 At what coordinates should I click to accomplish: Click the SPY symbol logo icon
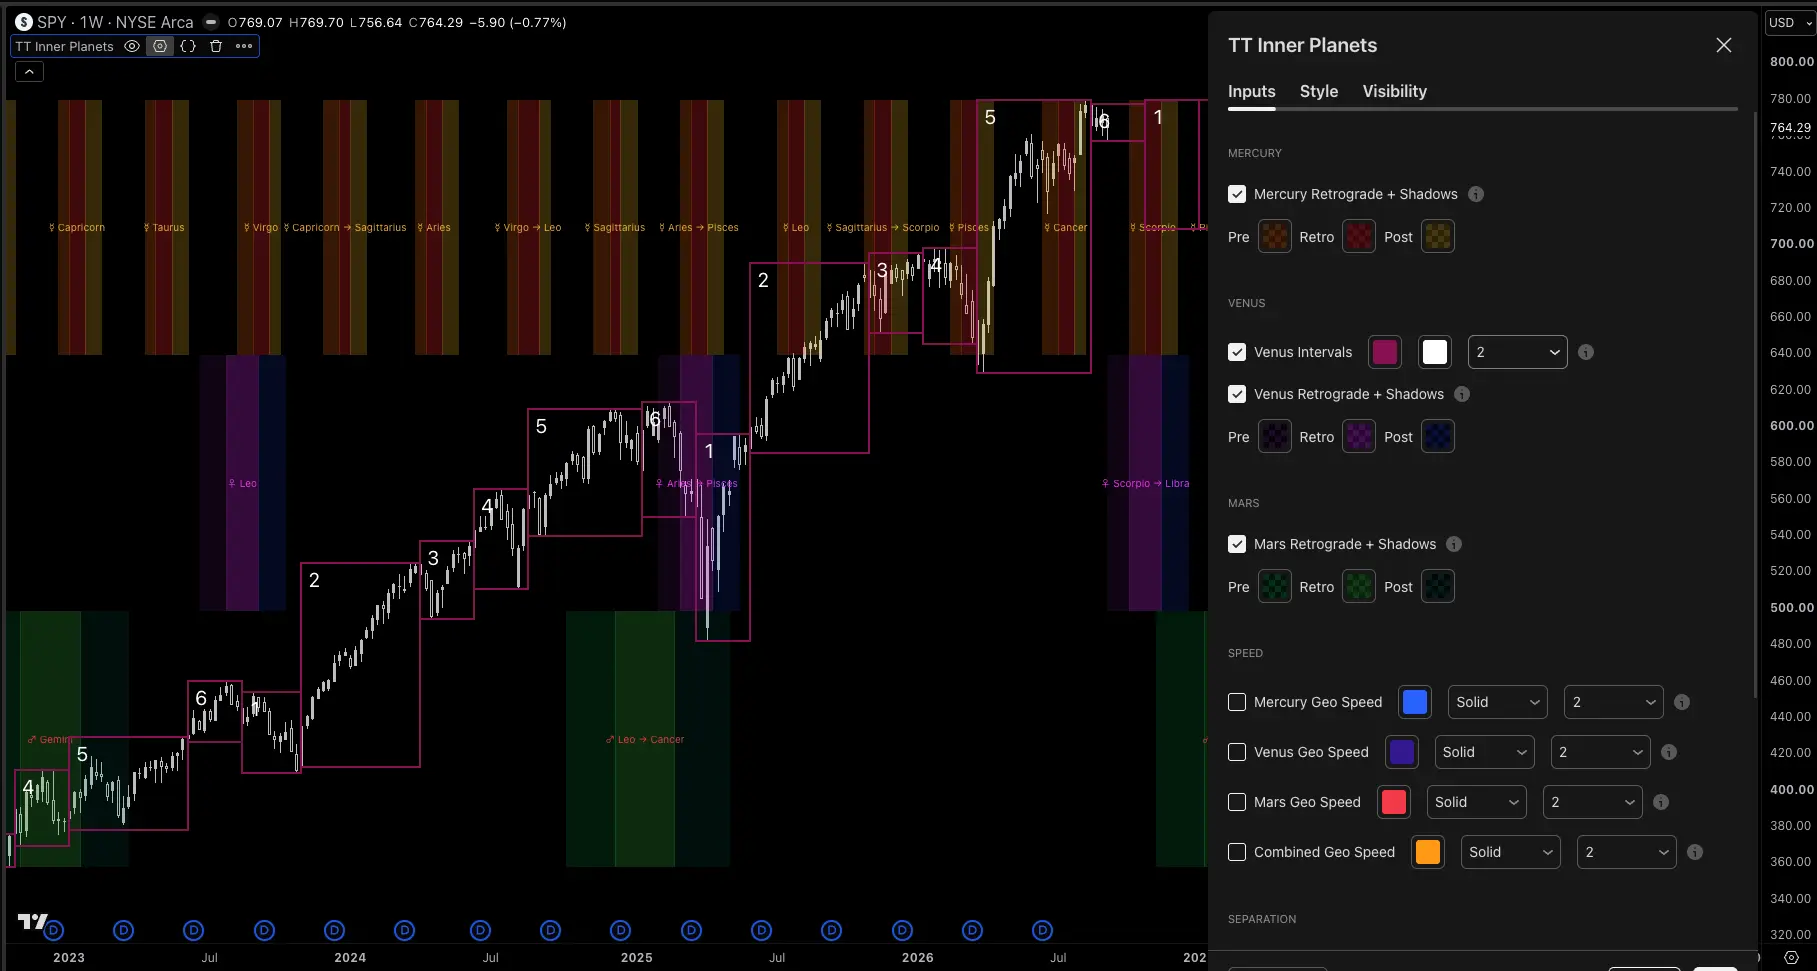click(x=24, y=22)
